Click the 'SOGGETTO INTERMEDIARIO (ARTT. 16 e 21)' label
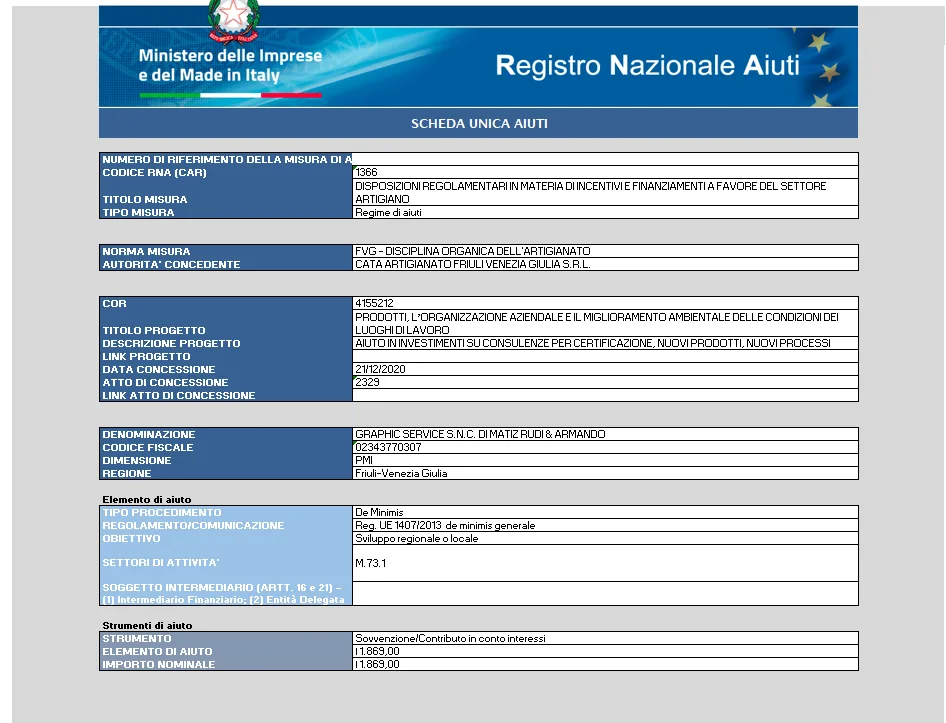This screenshot has width=946, height=723. [x=223, y=593]
